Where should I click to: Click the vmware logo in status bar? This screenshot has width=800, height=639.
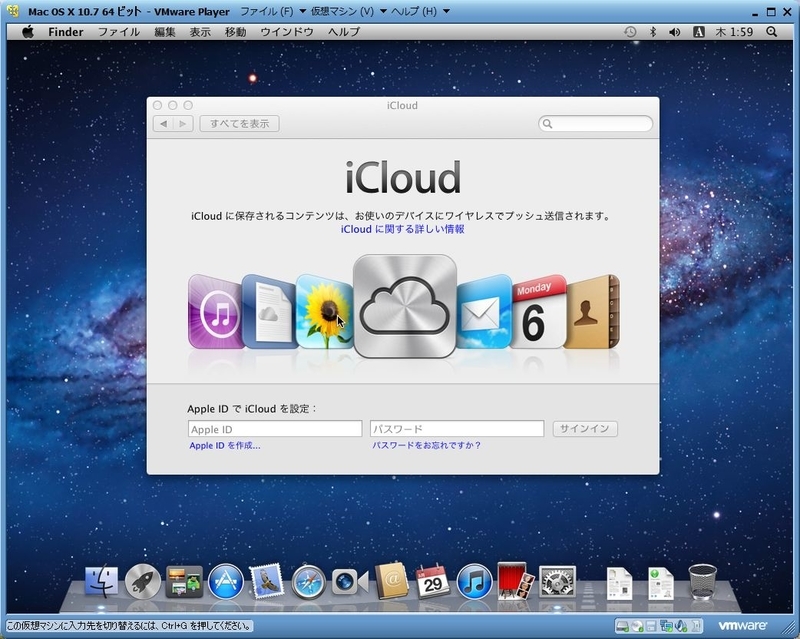click(742, 626)
